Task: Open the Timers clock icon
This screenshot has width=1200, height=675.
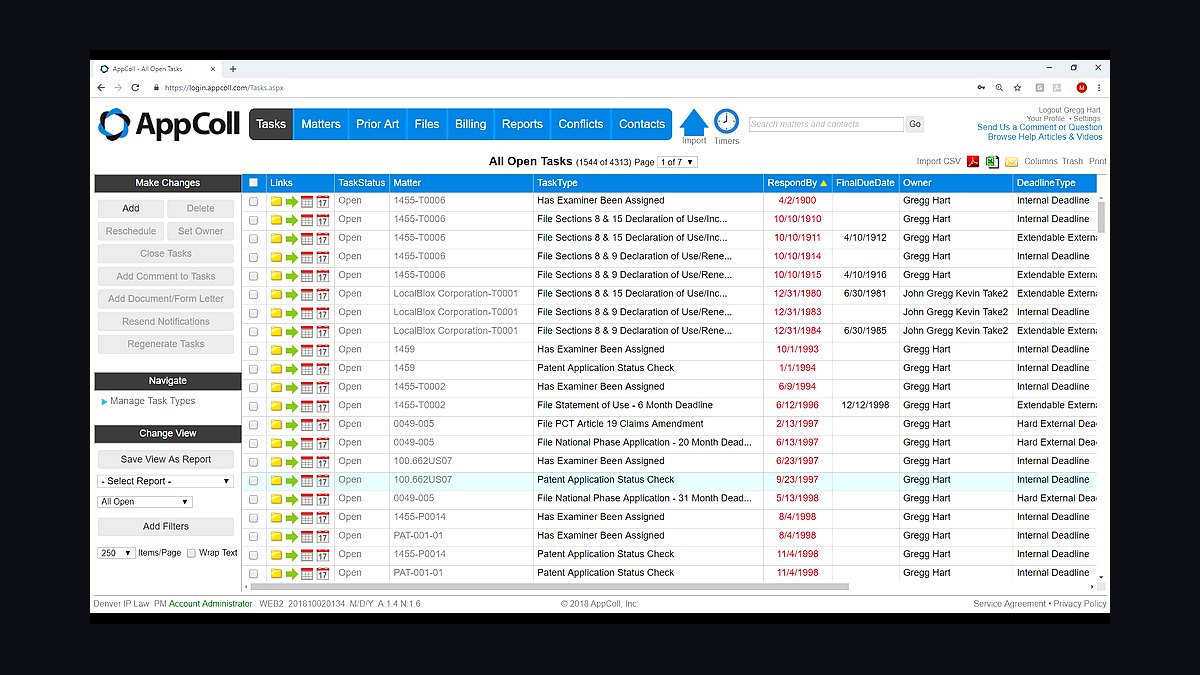Action: 726,121
